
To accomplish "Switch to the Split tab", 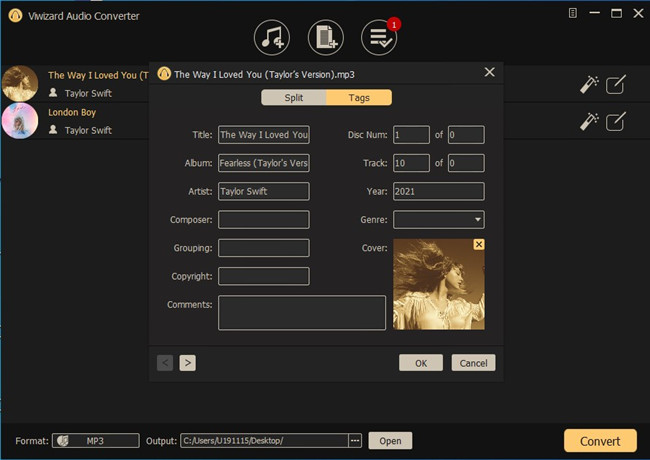I will tap(294, 97).
